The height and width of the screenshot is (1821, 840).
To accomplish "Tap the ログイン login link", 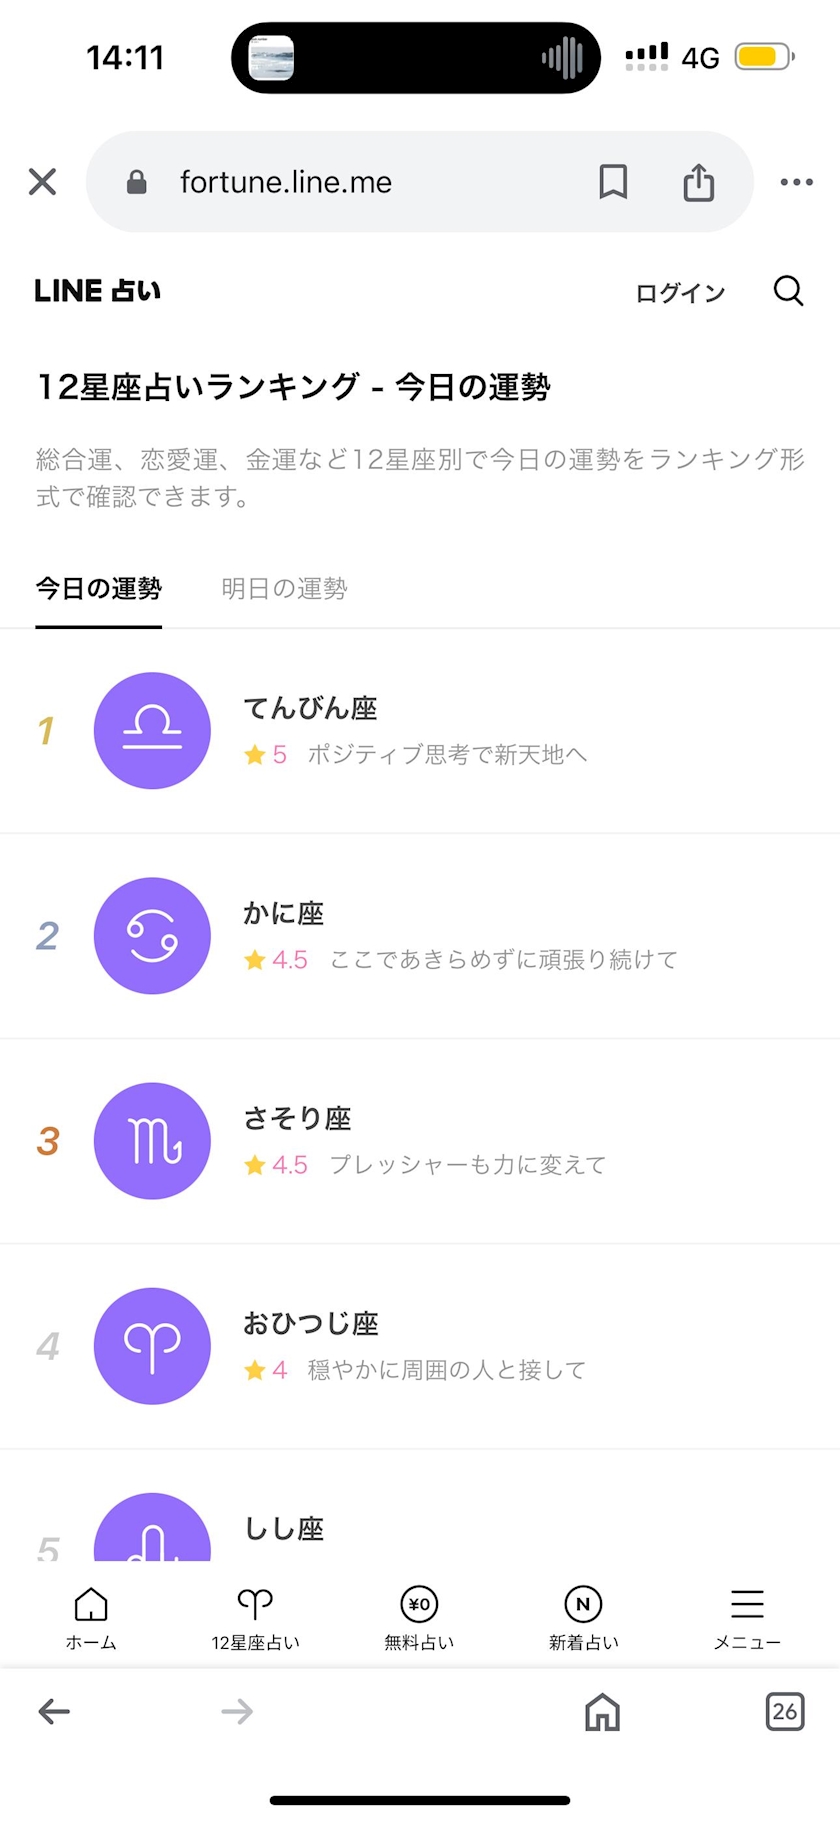I will [680, 293].
